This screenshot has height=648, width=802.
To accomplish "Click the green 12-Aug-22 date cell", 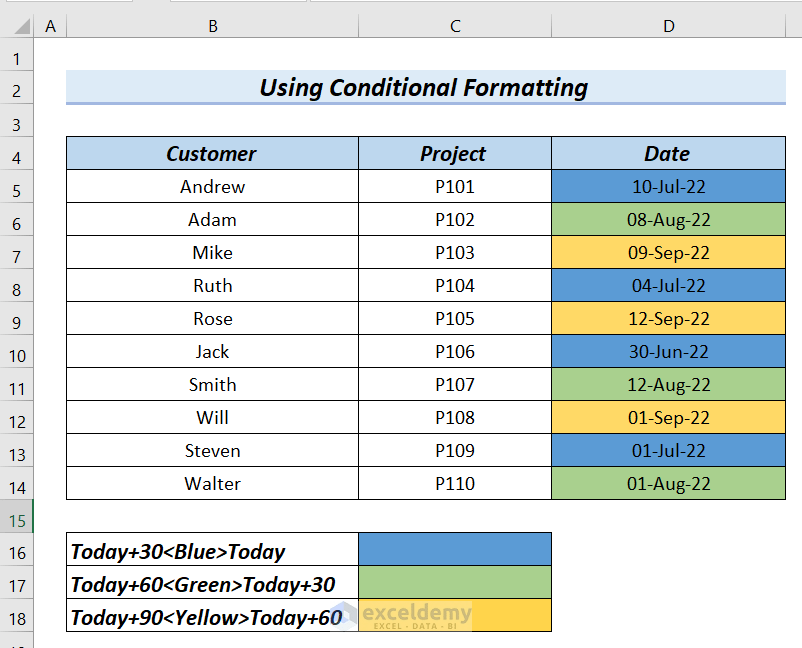I will [668, 385].
